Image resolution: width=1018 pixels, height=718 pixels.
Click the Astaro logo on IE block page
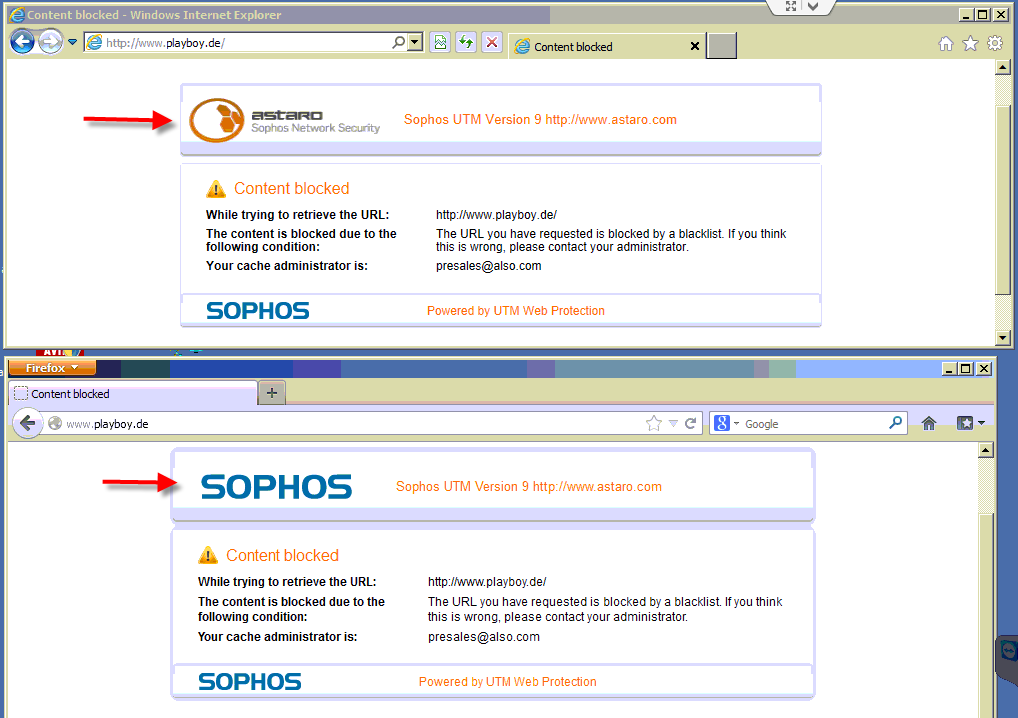click(284, 120)
